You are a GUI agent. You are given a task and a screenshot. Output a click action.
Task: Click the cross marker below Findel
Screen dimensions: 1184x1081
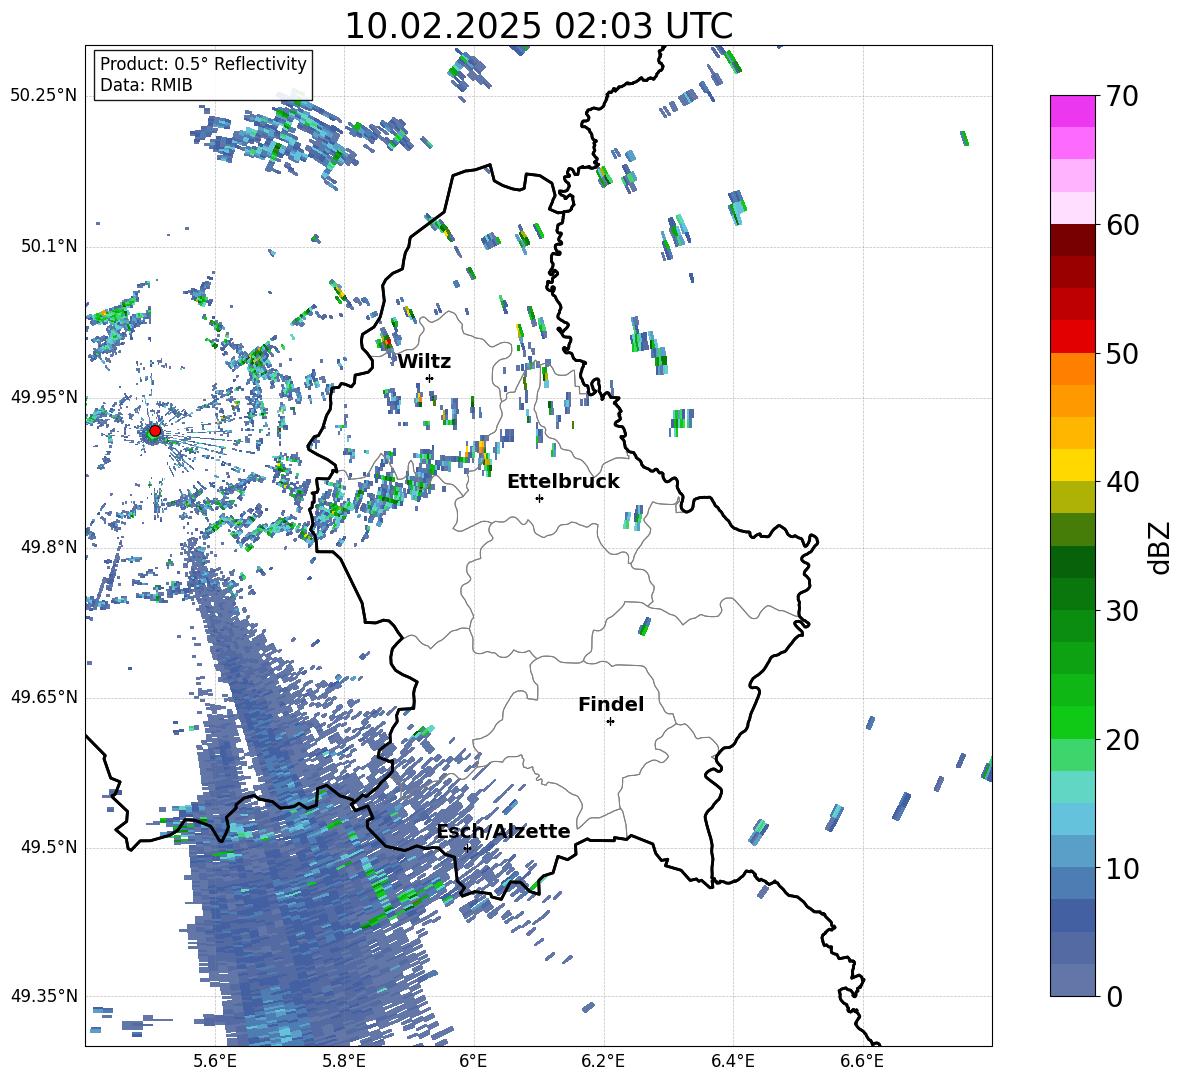click(610, 722)
